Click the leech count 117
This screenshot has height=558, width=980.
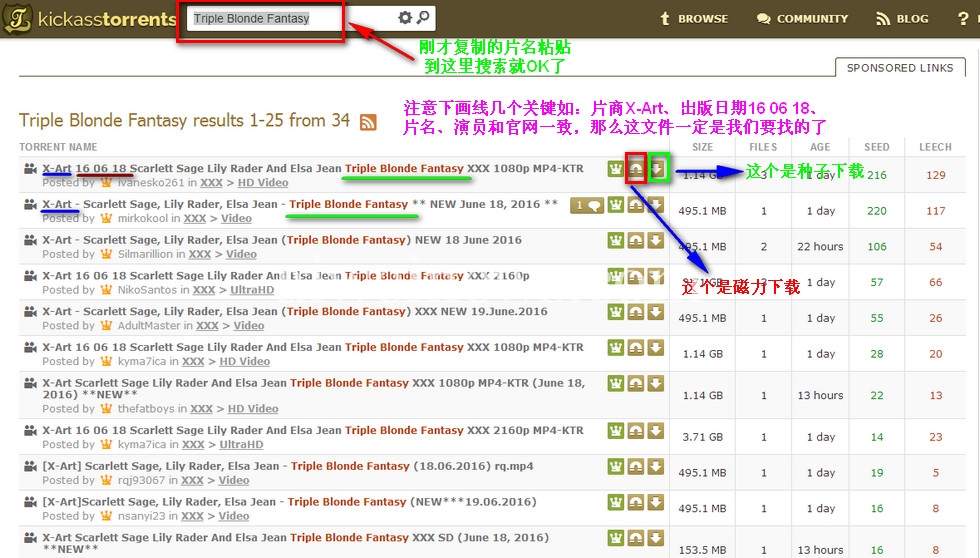[936, 211]
